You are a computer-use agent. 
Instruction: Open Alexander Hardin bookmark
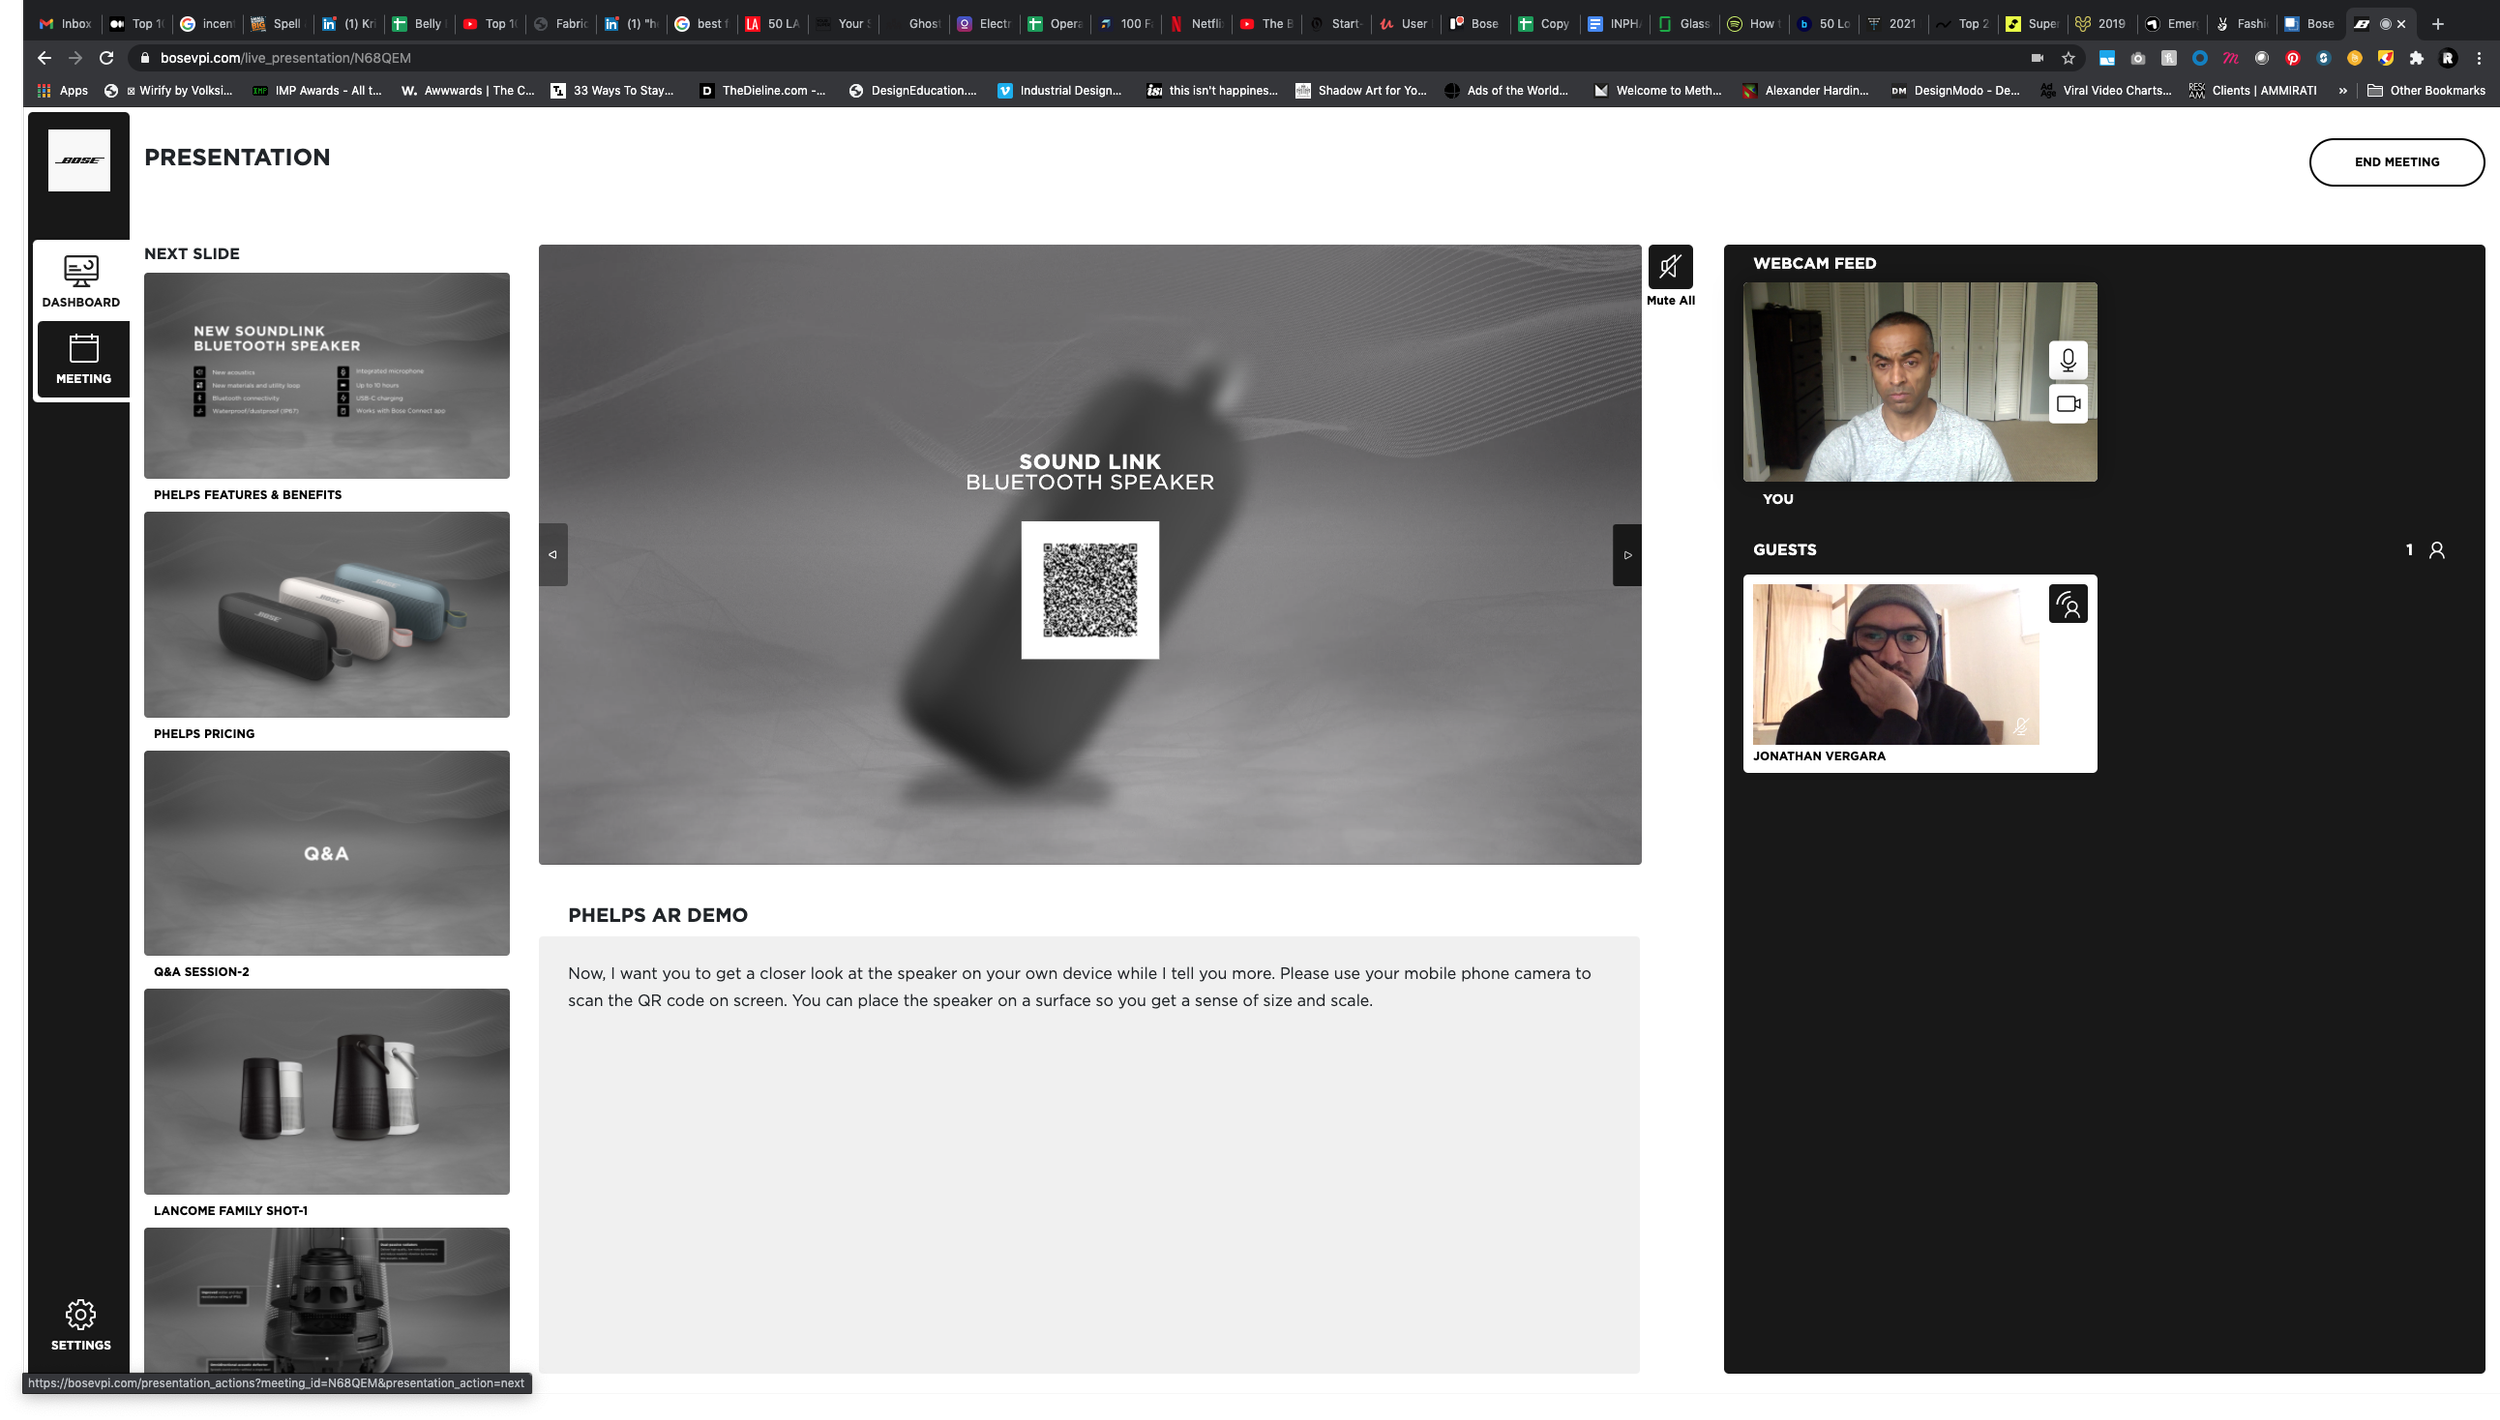1805,90
